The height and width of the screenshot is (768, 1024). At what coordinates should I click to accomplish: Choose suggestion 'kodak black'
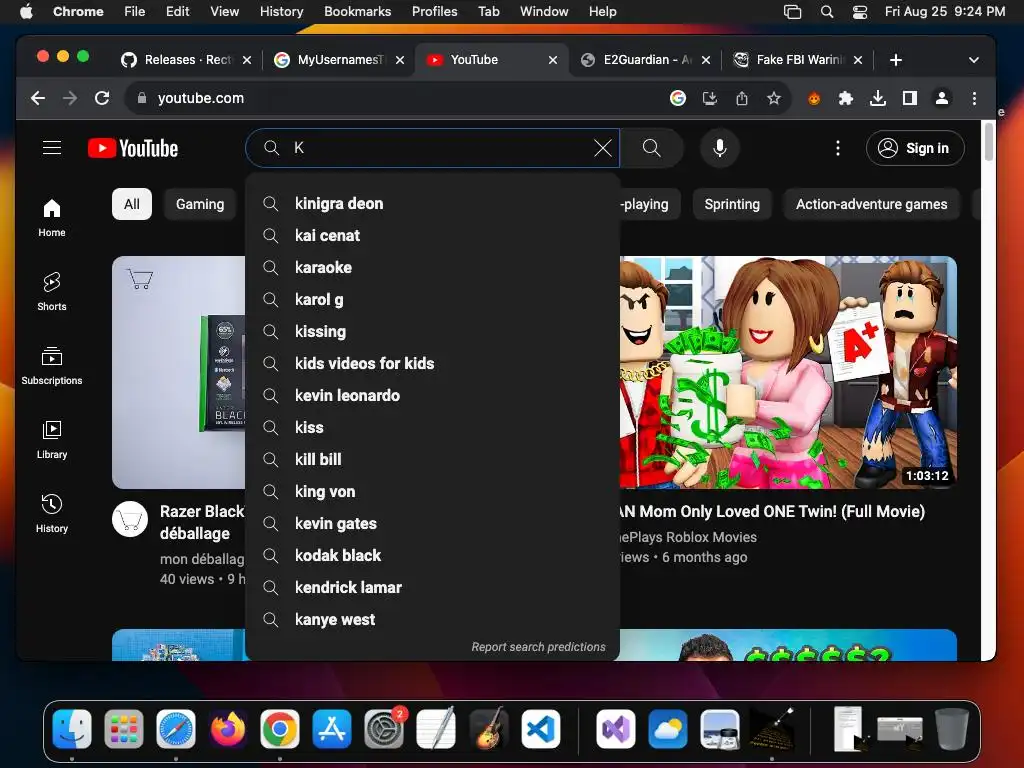click(432, 556)
